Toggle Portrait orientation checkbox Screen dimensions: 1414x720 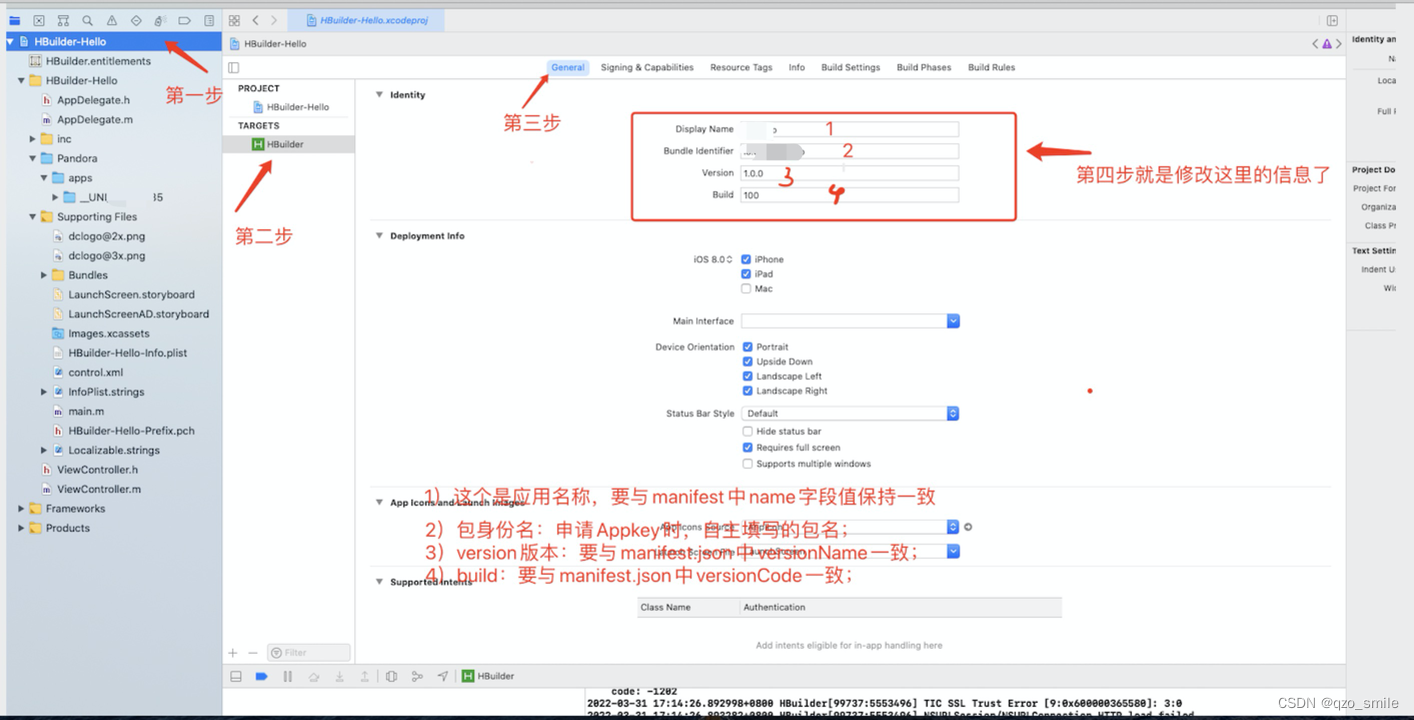(748, 347)
